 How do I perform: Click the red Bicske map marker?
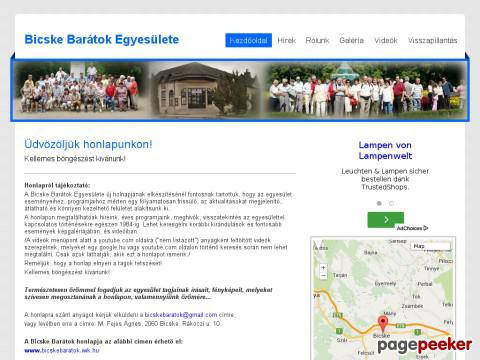click(x=383, y=324)
